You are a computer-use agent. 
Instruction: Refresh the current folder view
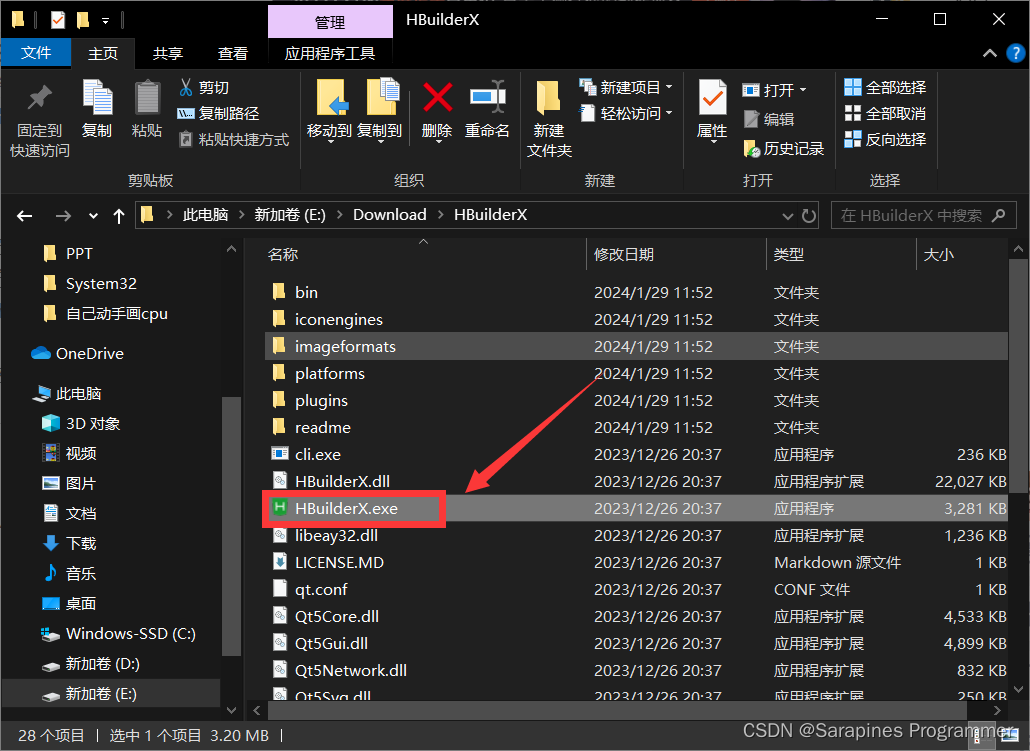coord(809,216)
